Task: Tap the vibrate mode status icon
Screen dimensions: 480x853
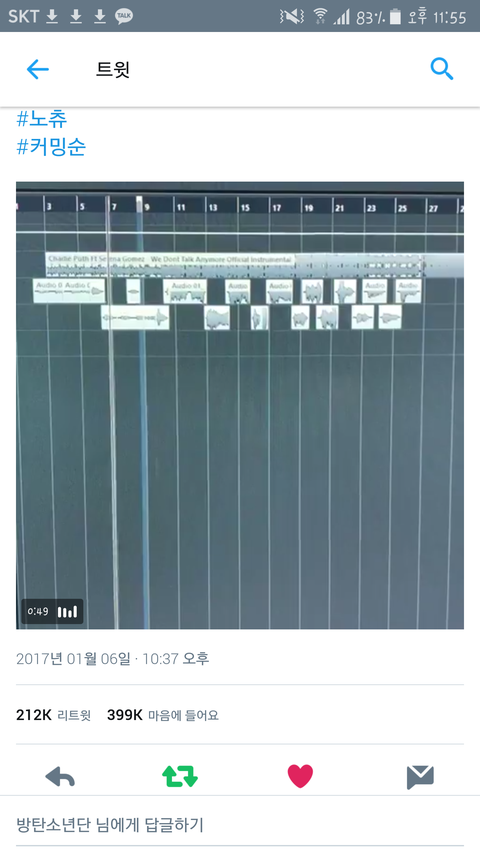Action: pos(292,16)
